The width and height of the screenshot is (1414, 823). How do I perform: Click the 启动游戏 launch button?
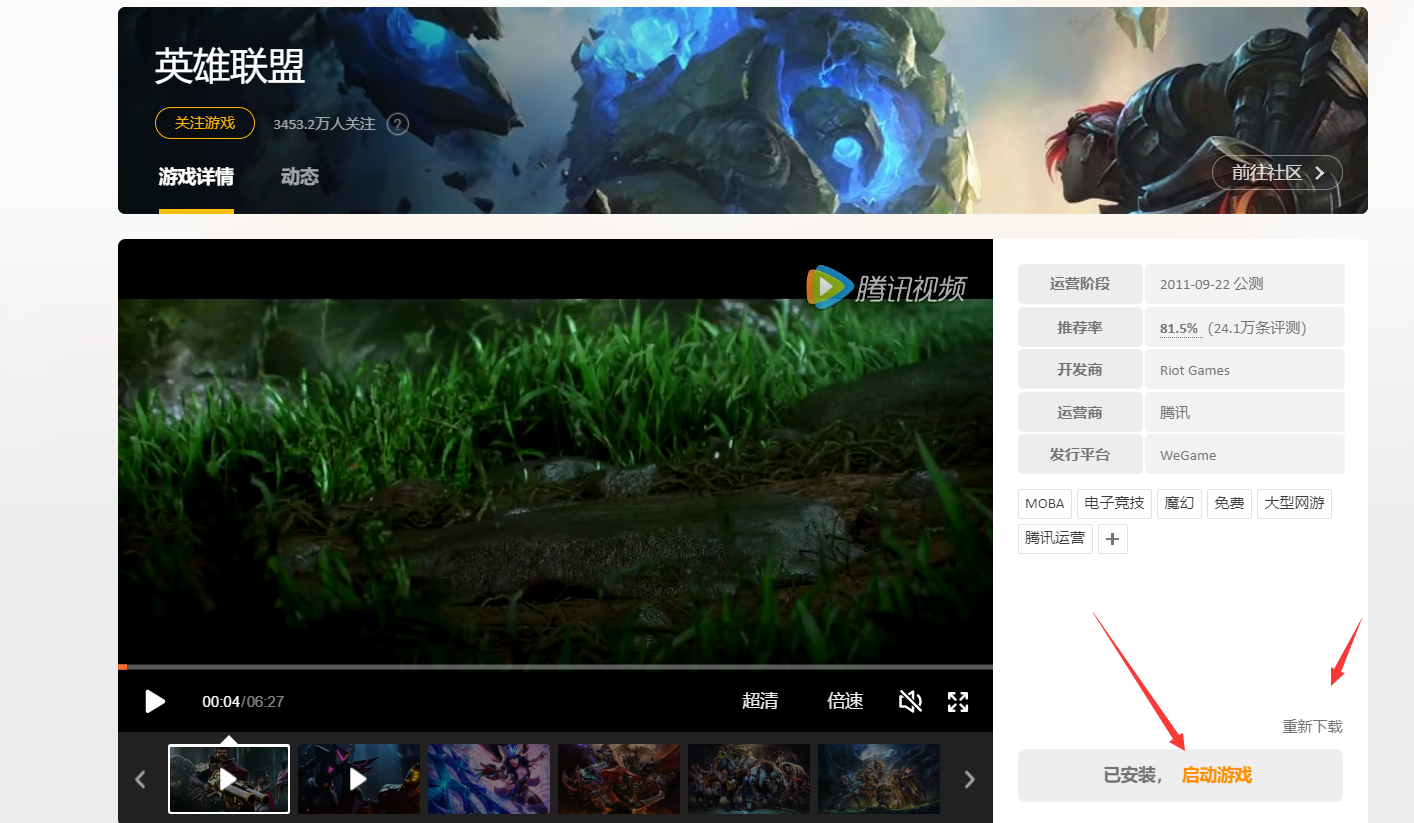[1217, 775]
